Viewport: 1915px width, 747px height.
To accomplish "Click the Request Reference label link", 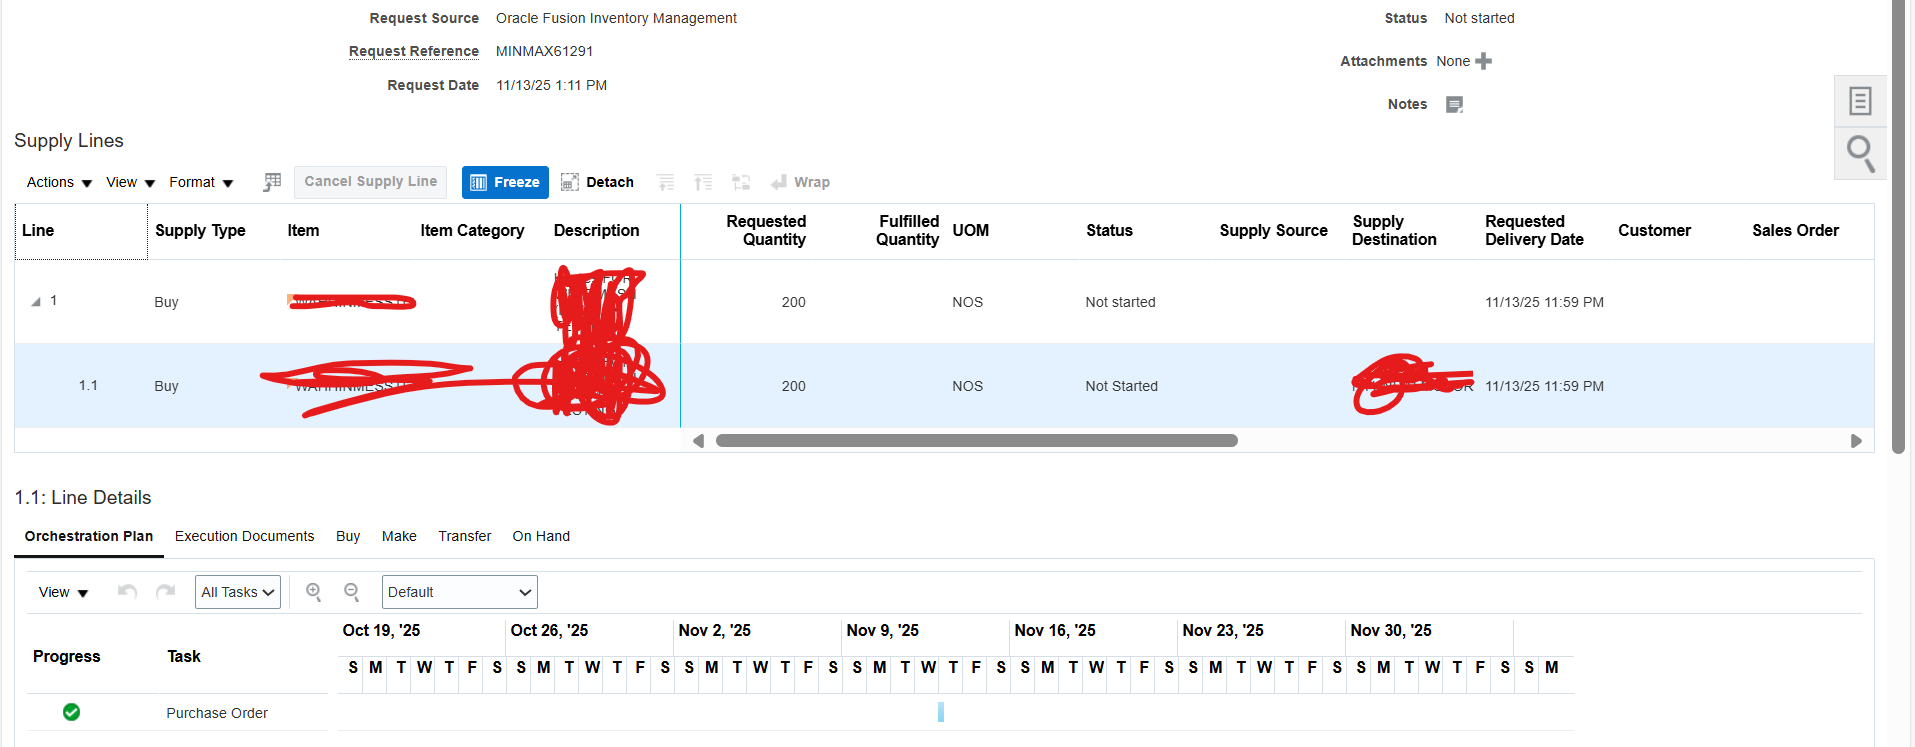I will [x=414, y=51].
